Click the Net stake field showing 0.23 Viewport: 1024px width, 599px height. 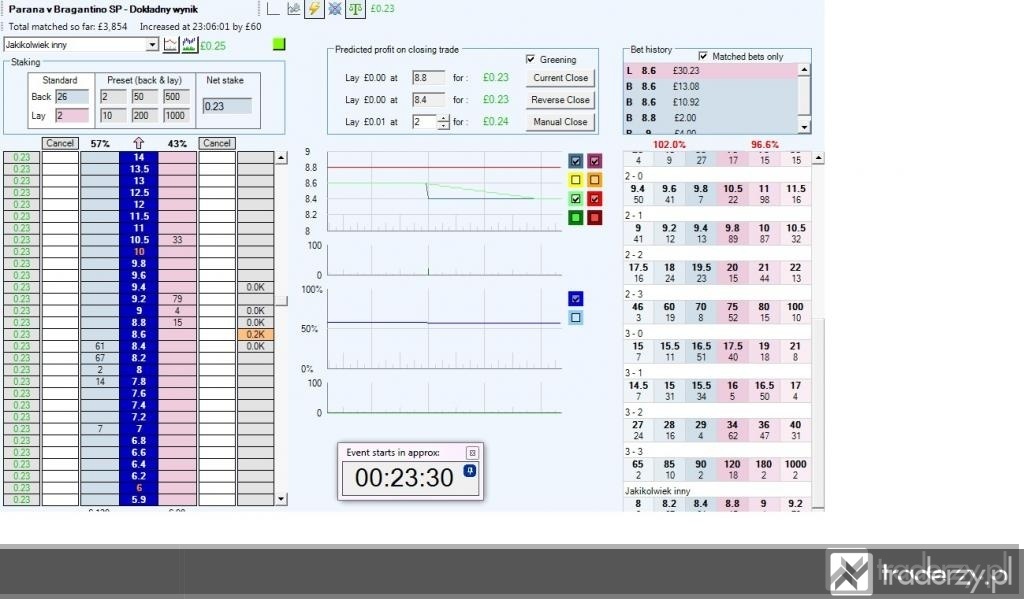[227, 106]
